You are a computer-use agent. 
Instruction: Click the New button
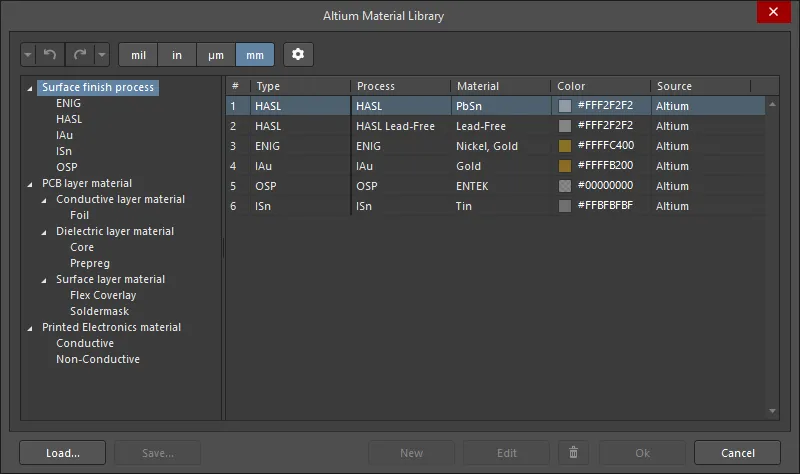[x=411, y=453]
